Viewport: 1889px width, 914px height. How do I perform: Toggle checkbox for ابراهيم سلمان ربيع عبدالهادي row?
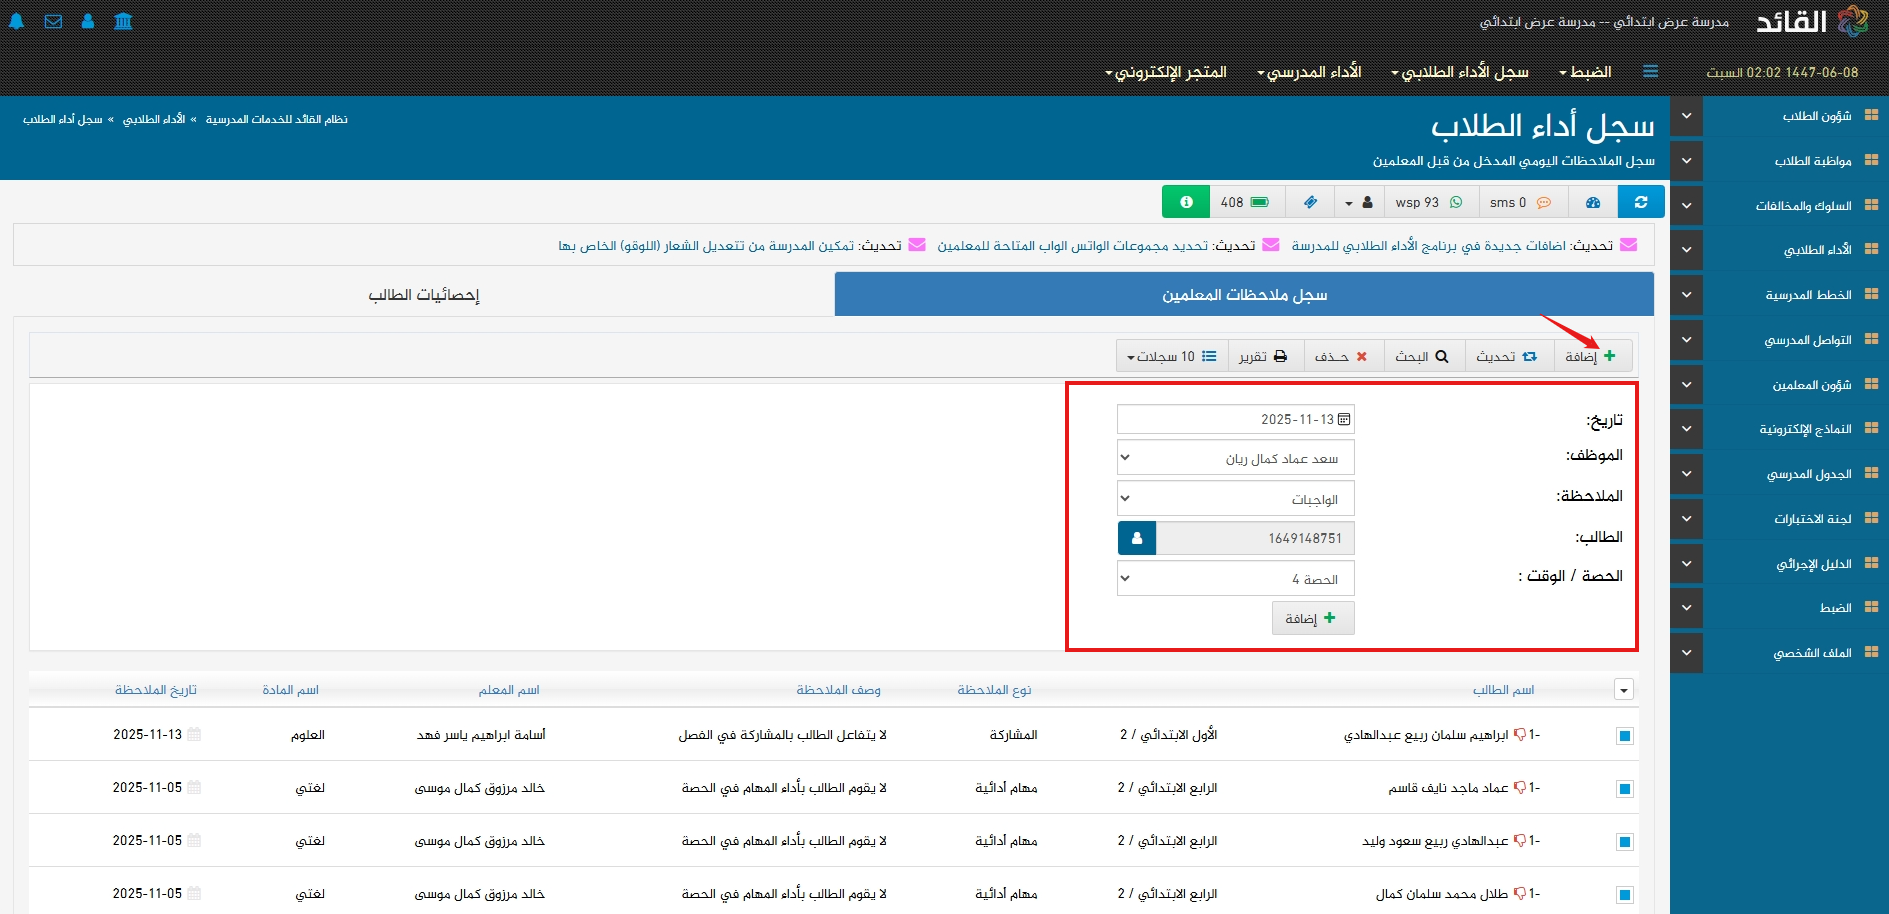click(1624, 736)
